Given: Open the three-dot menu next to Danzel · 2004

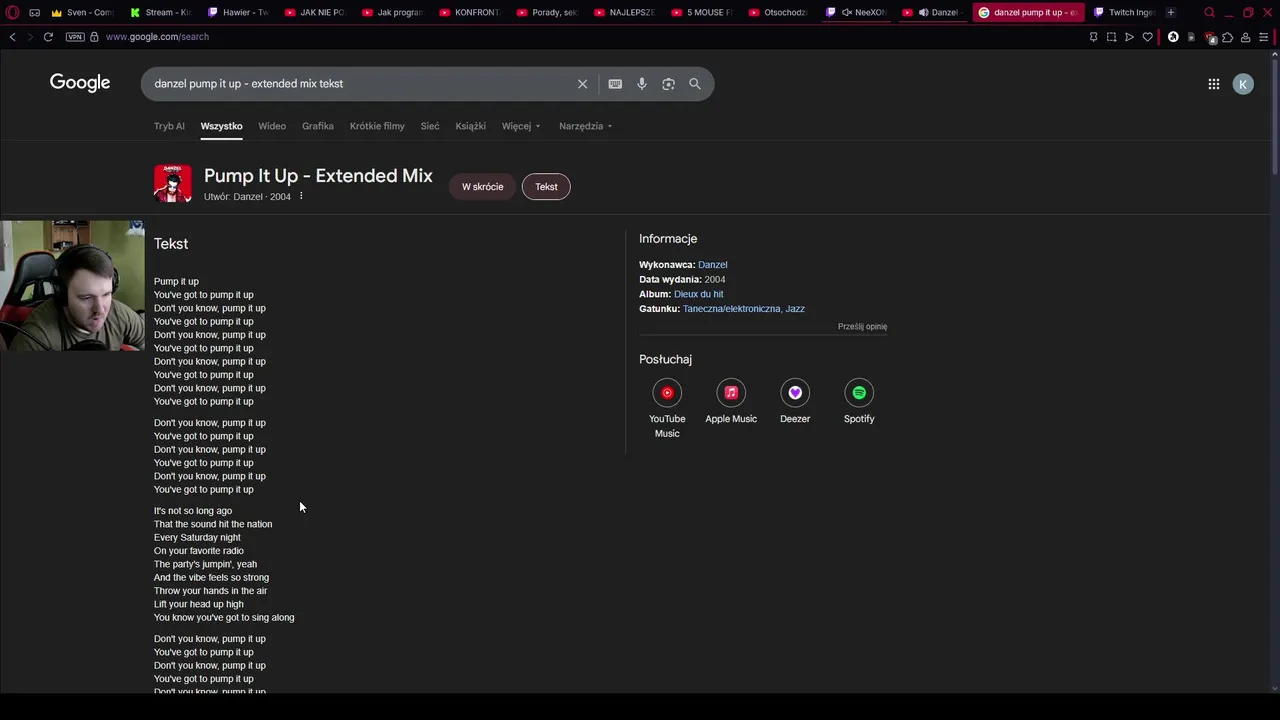Looking at the screenshot, I should pyautogui.click(x=301, y=196).
